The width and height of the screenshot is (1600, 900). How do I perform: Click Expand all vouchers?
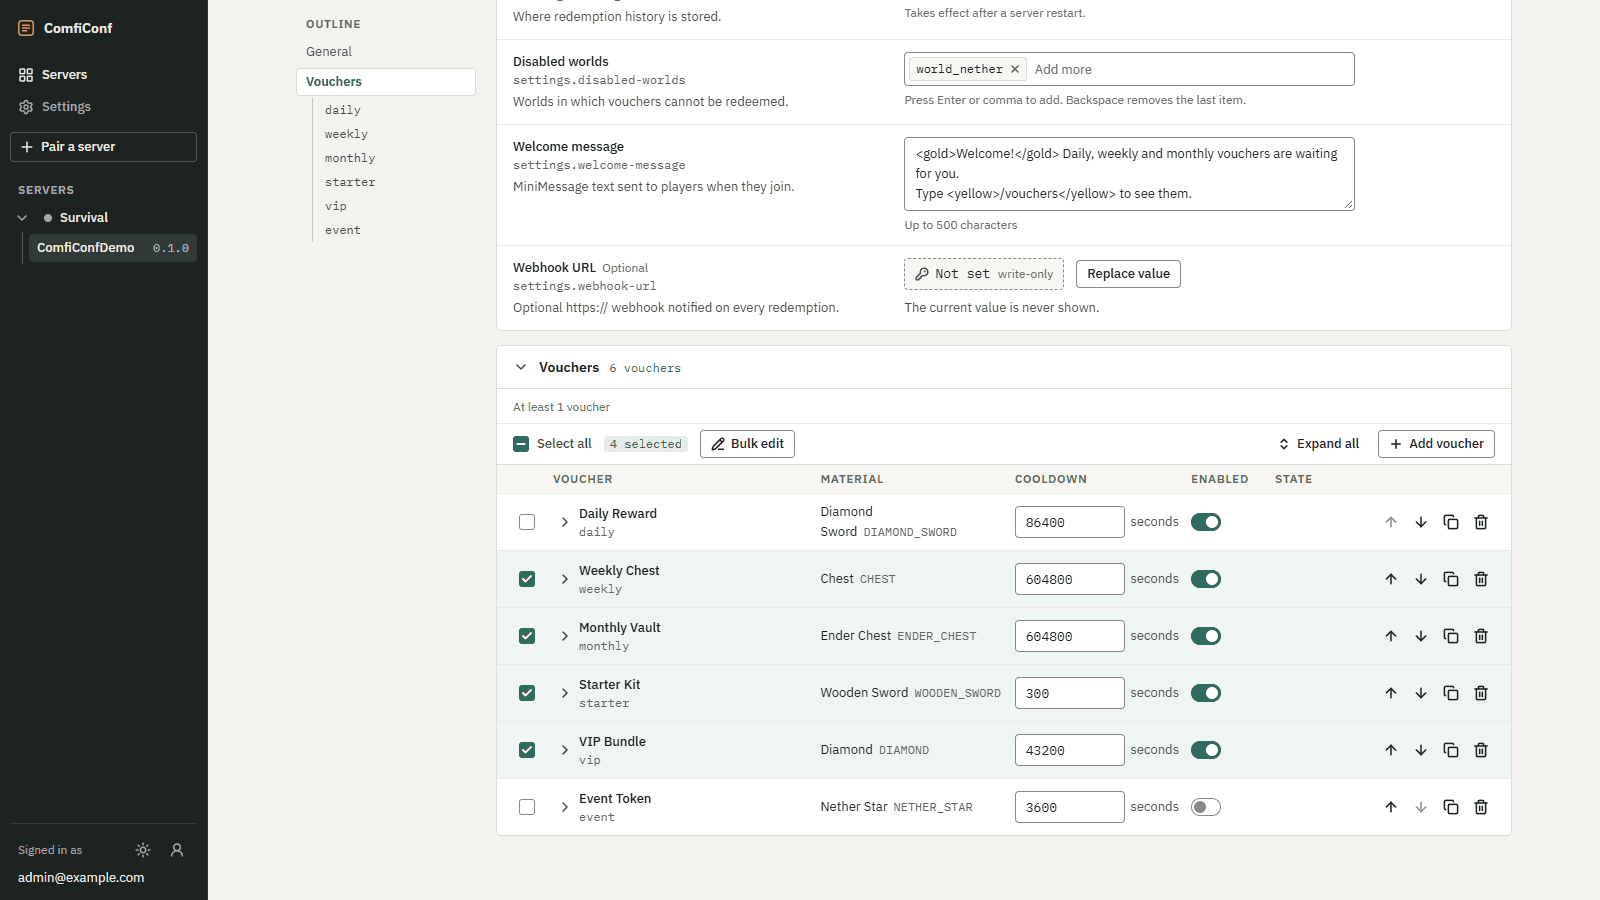(1318, 444)
